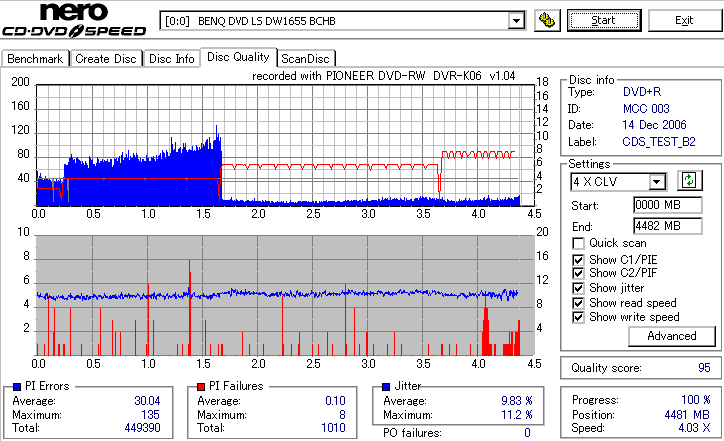Viewport: 724px width, 441px height.
Task: Click Position value 4481 MB
Action: click(x=687, y=415)
